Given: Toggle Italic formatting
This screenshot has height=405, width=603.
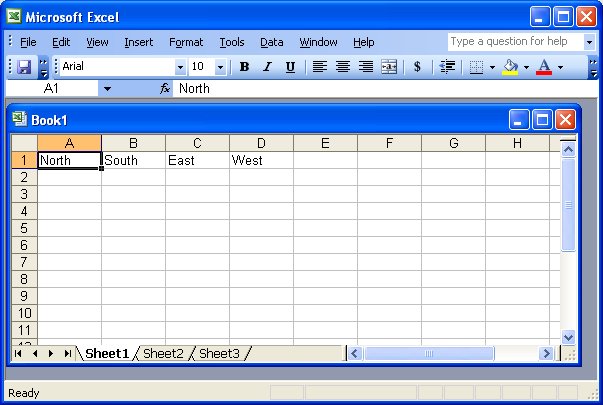Looking at the screenshot, I should [267, 67].
